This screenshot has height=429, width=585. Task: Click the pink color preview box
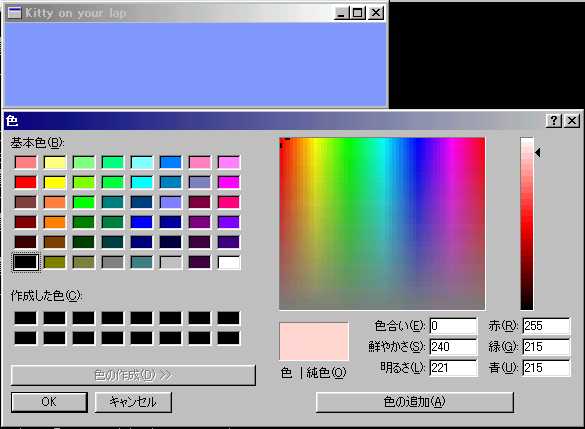[x=314, y=341]
